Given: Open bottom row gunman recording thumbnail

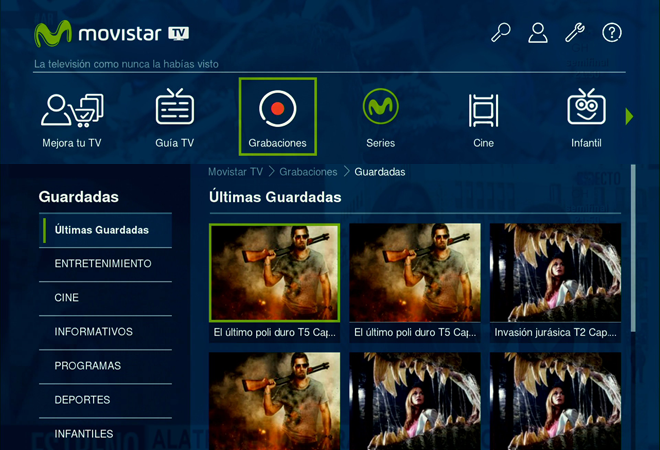Looking at the screenshot, I should pyautogui.click(x=274, y=401).
